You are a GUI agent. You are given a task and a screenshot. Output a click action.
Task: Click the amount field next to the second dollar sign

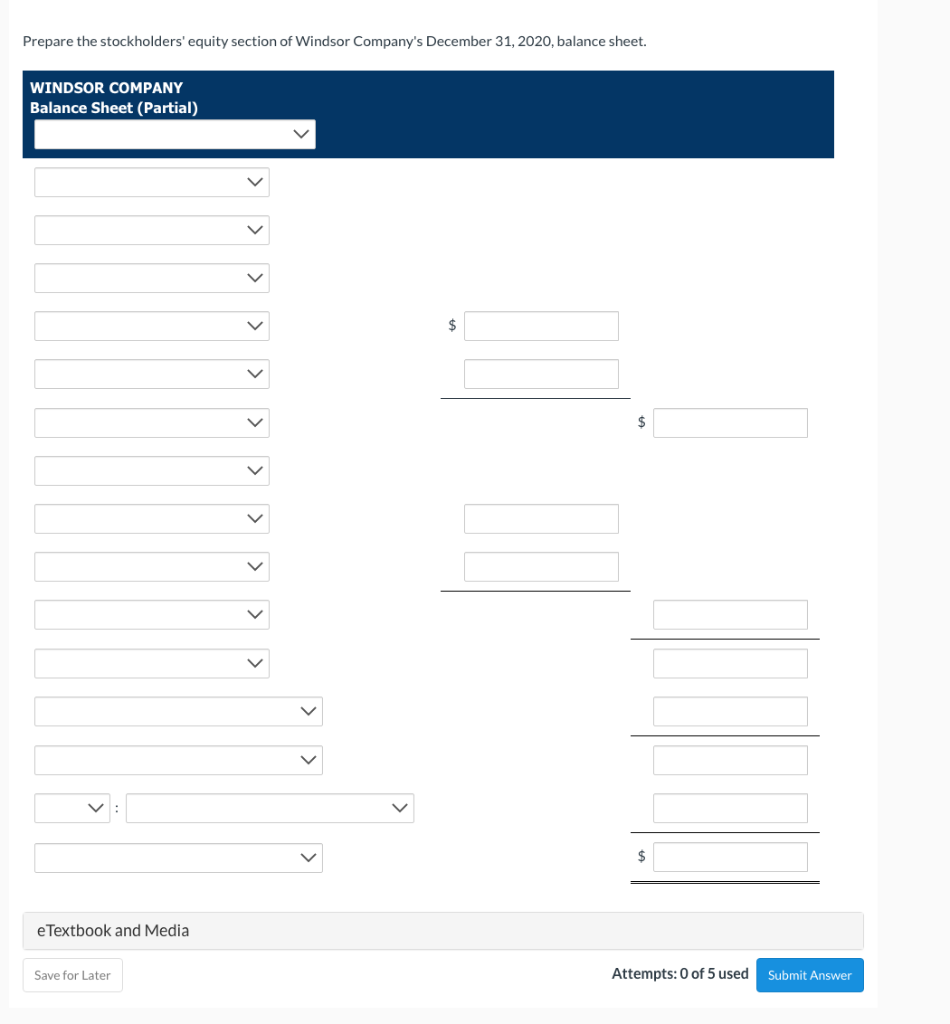(x=731, y=422)
